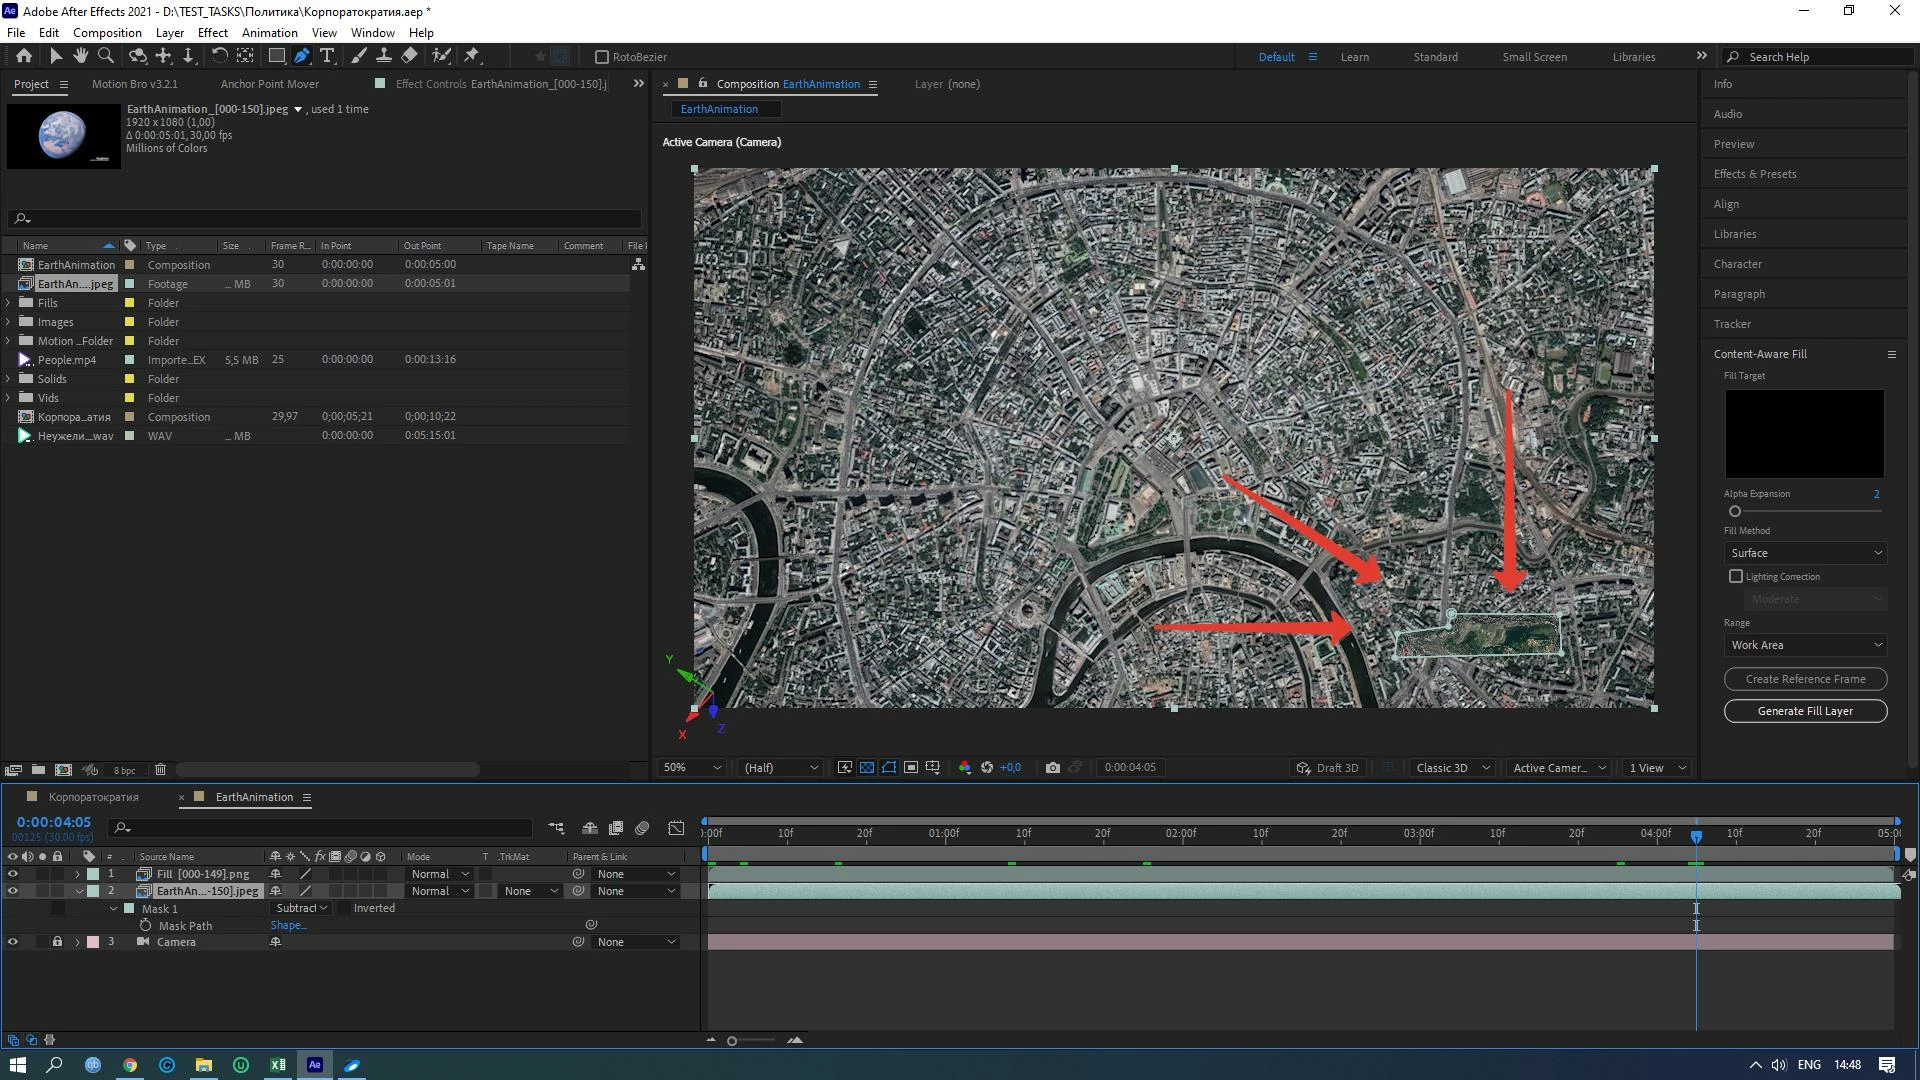This screenshot has width=1920, height=1080.
Task: Switch to the Корпоратократия timeline tab
Action: (93, 797)
